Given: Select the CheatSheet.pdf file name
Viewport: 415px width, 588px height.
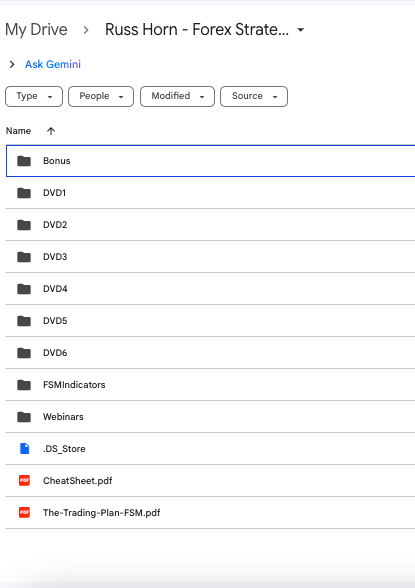Looking at the screenshot, I should pyautogui.click(x=78, y=481).
